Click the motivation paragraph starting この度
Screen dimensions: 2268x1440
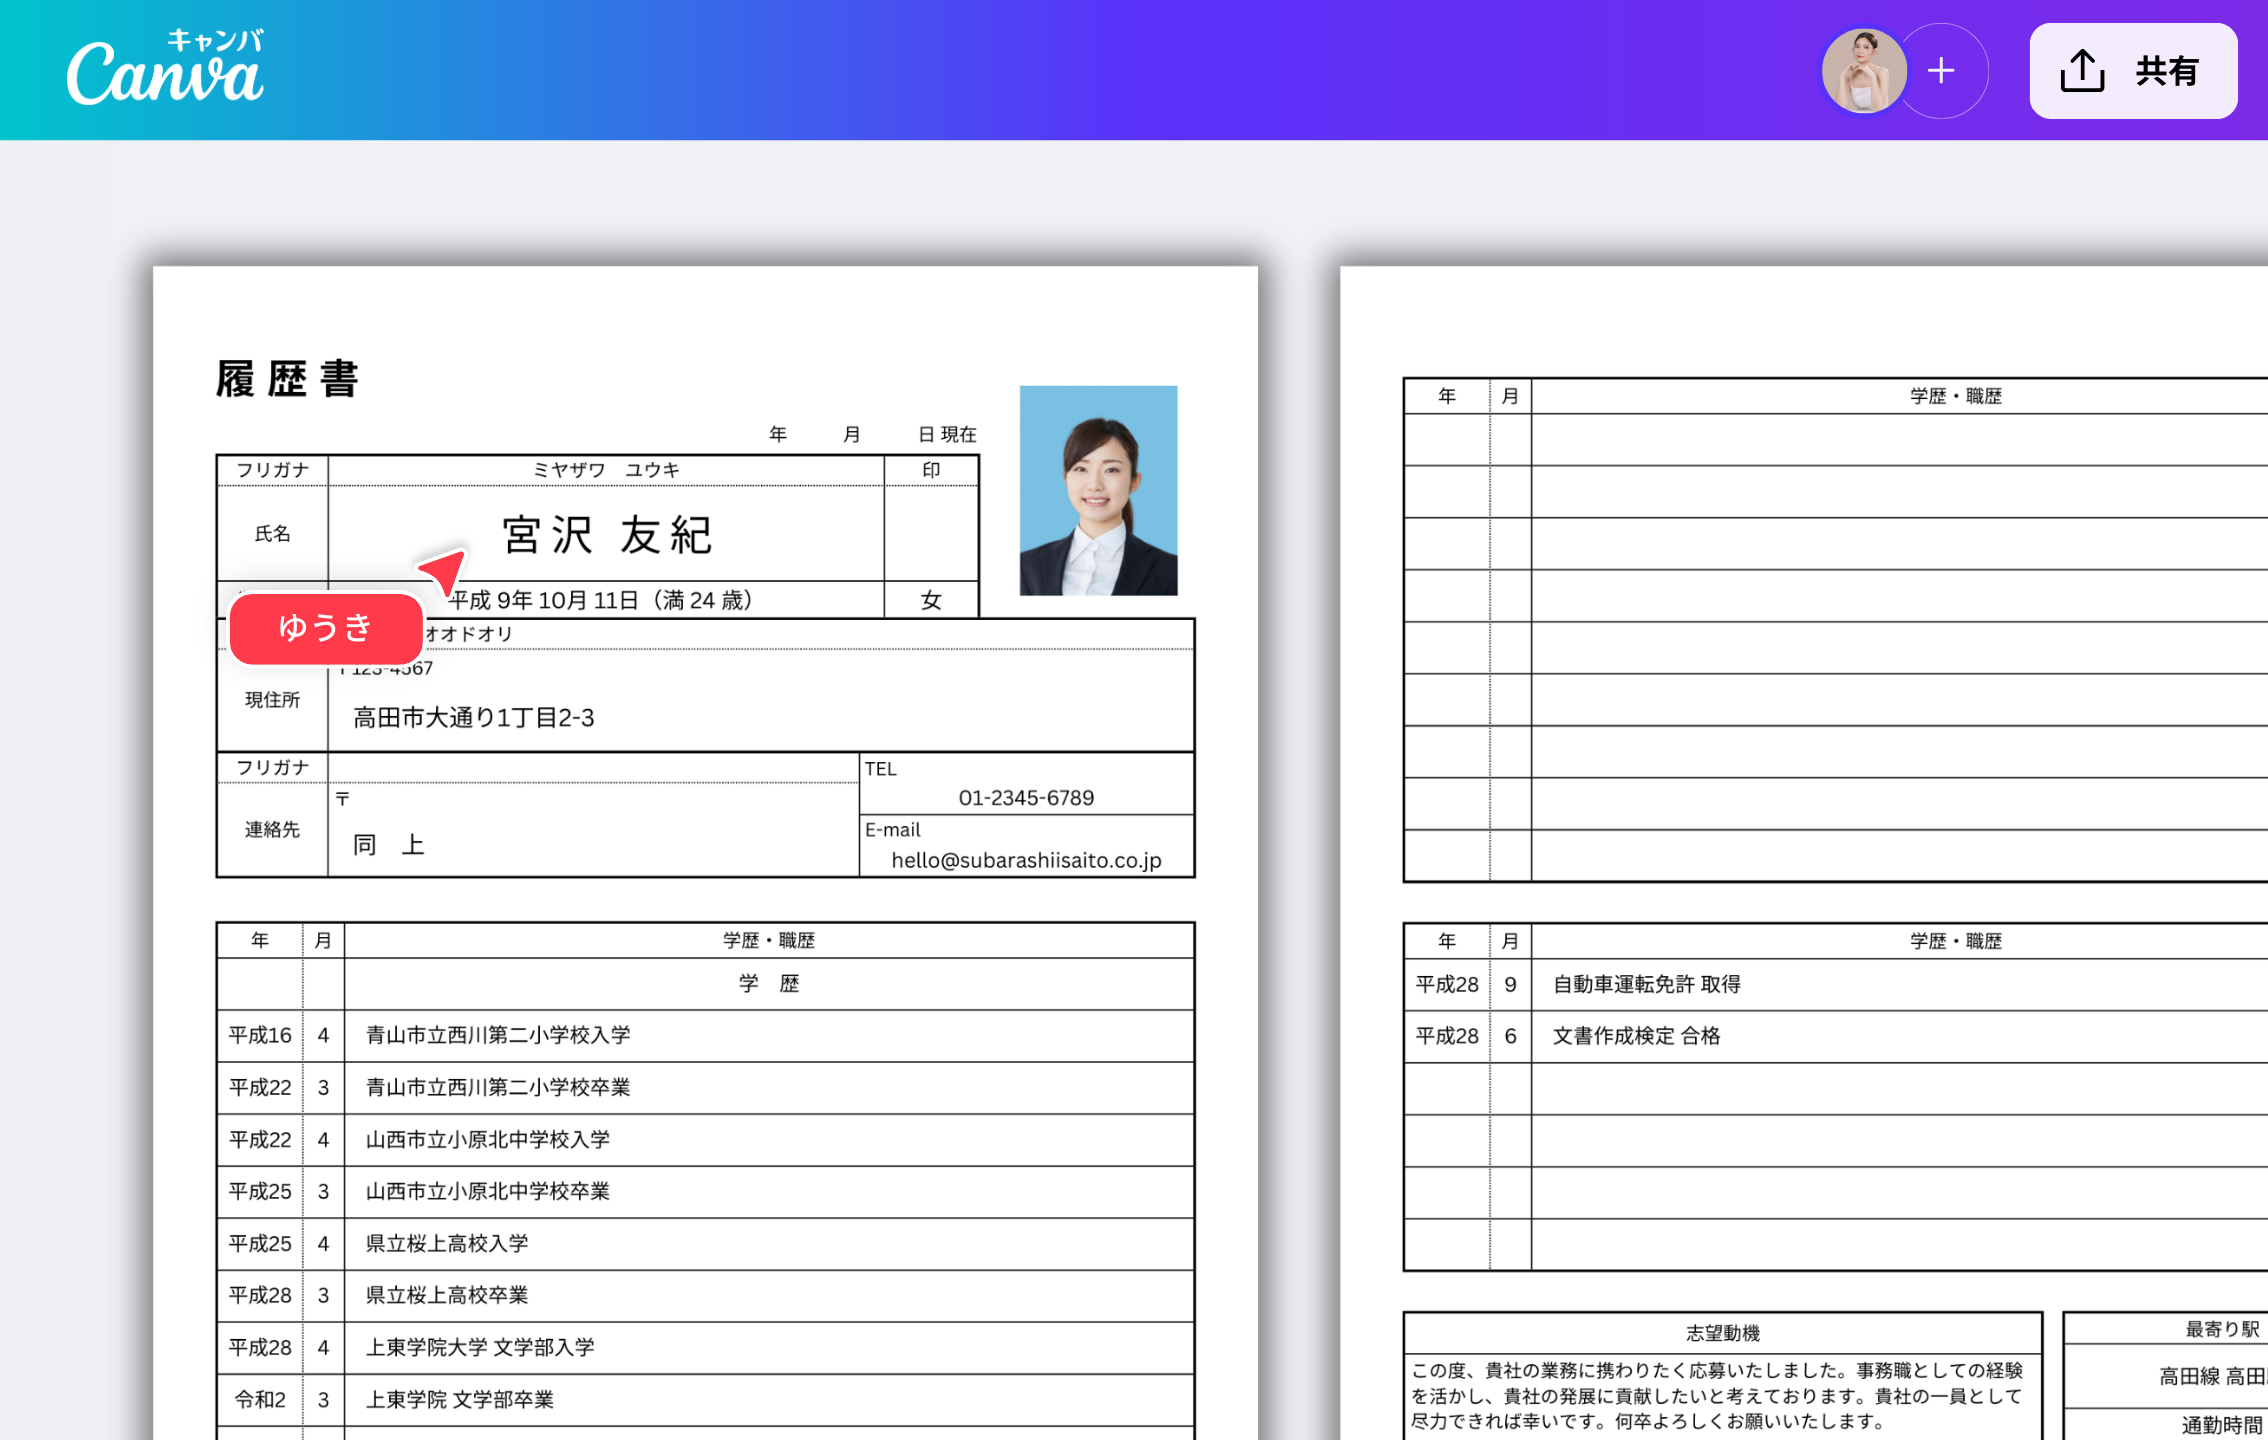tap(1716, 1396)
